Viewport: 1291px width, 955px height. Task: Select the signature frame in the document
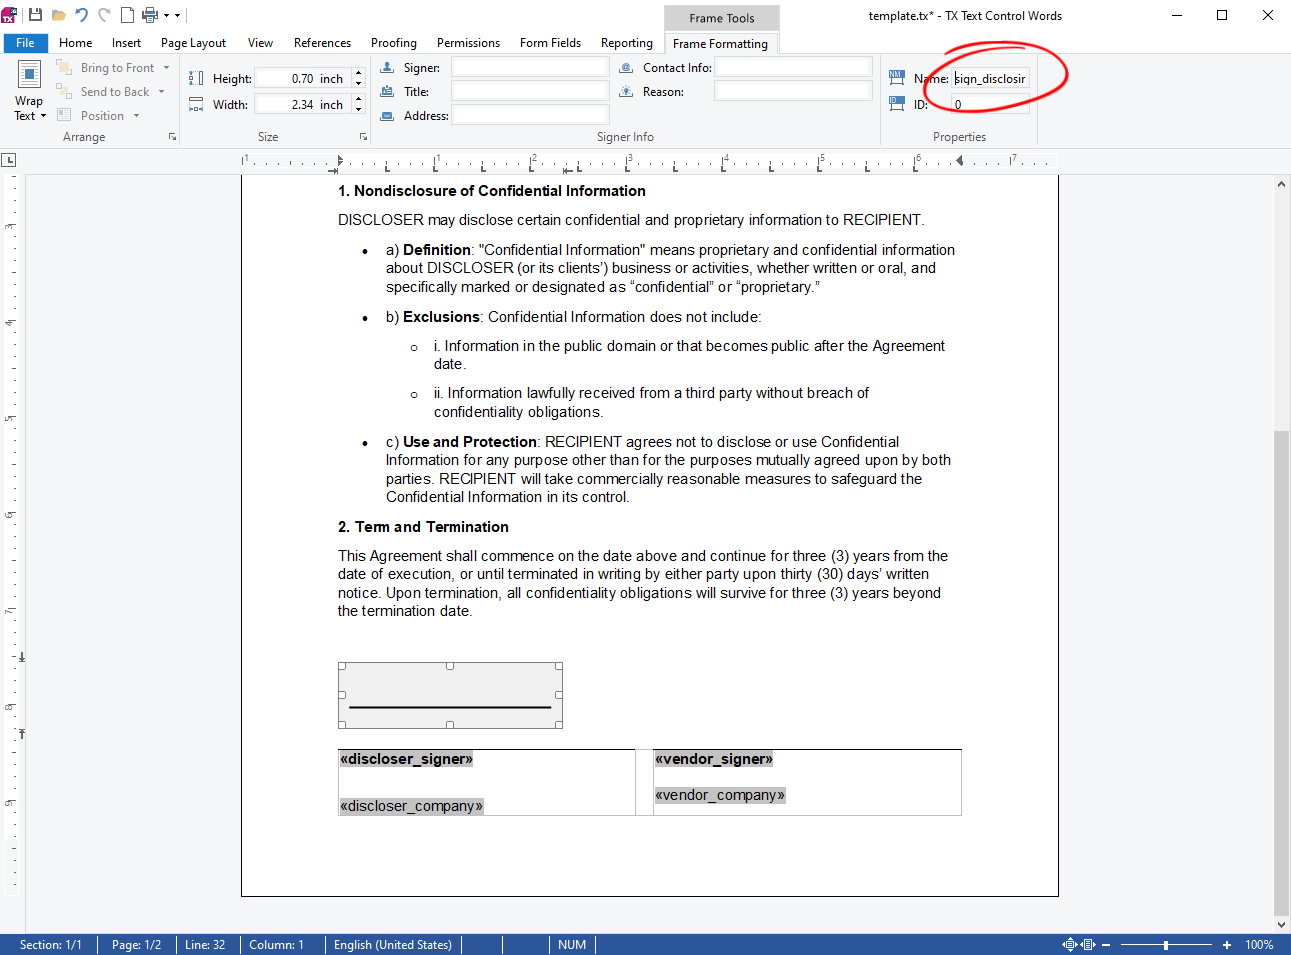coord(450,695)
